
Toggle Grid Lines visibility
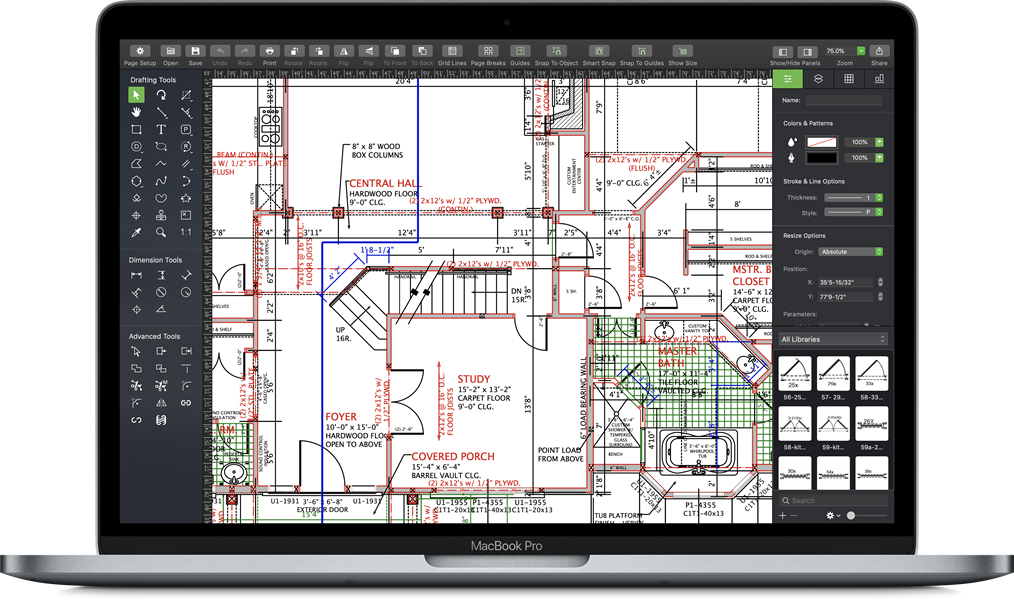(454, 51)
